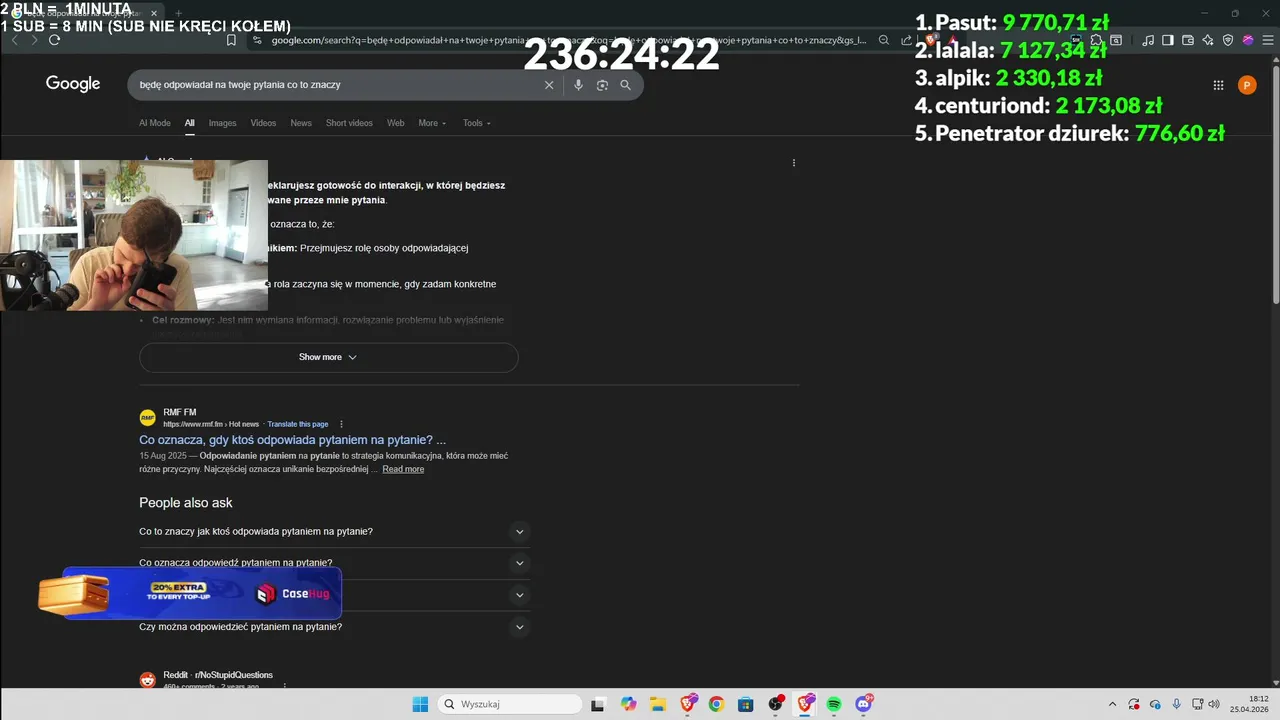This screenshot has height=720, width=1280.
Task: Click the Google logo
Action: tap(73, 84)
